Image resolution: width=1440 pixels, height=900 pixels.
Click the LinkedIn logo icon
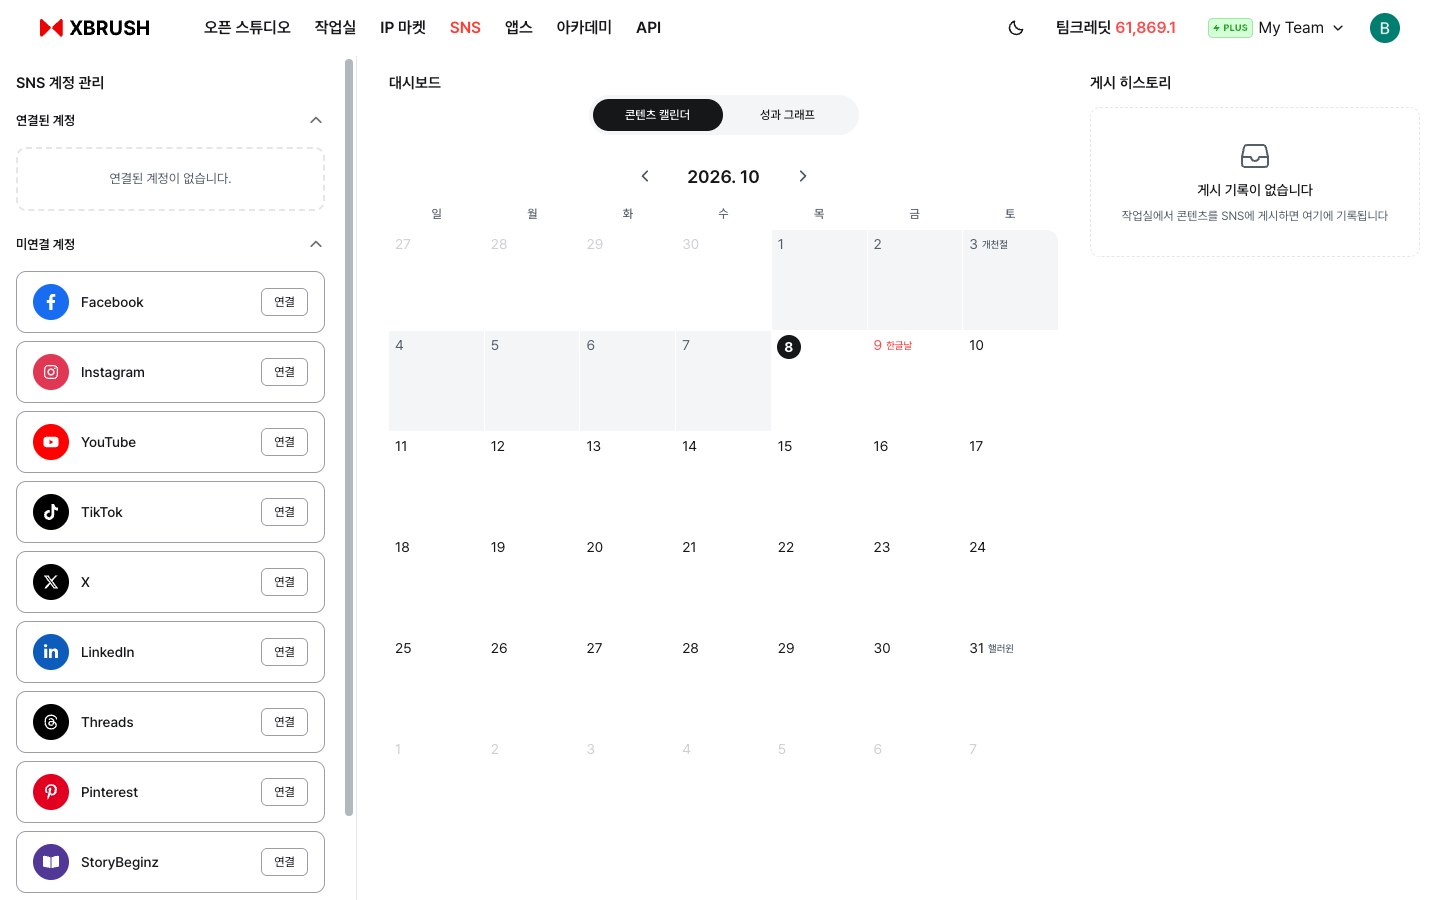tap(51, 652)
